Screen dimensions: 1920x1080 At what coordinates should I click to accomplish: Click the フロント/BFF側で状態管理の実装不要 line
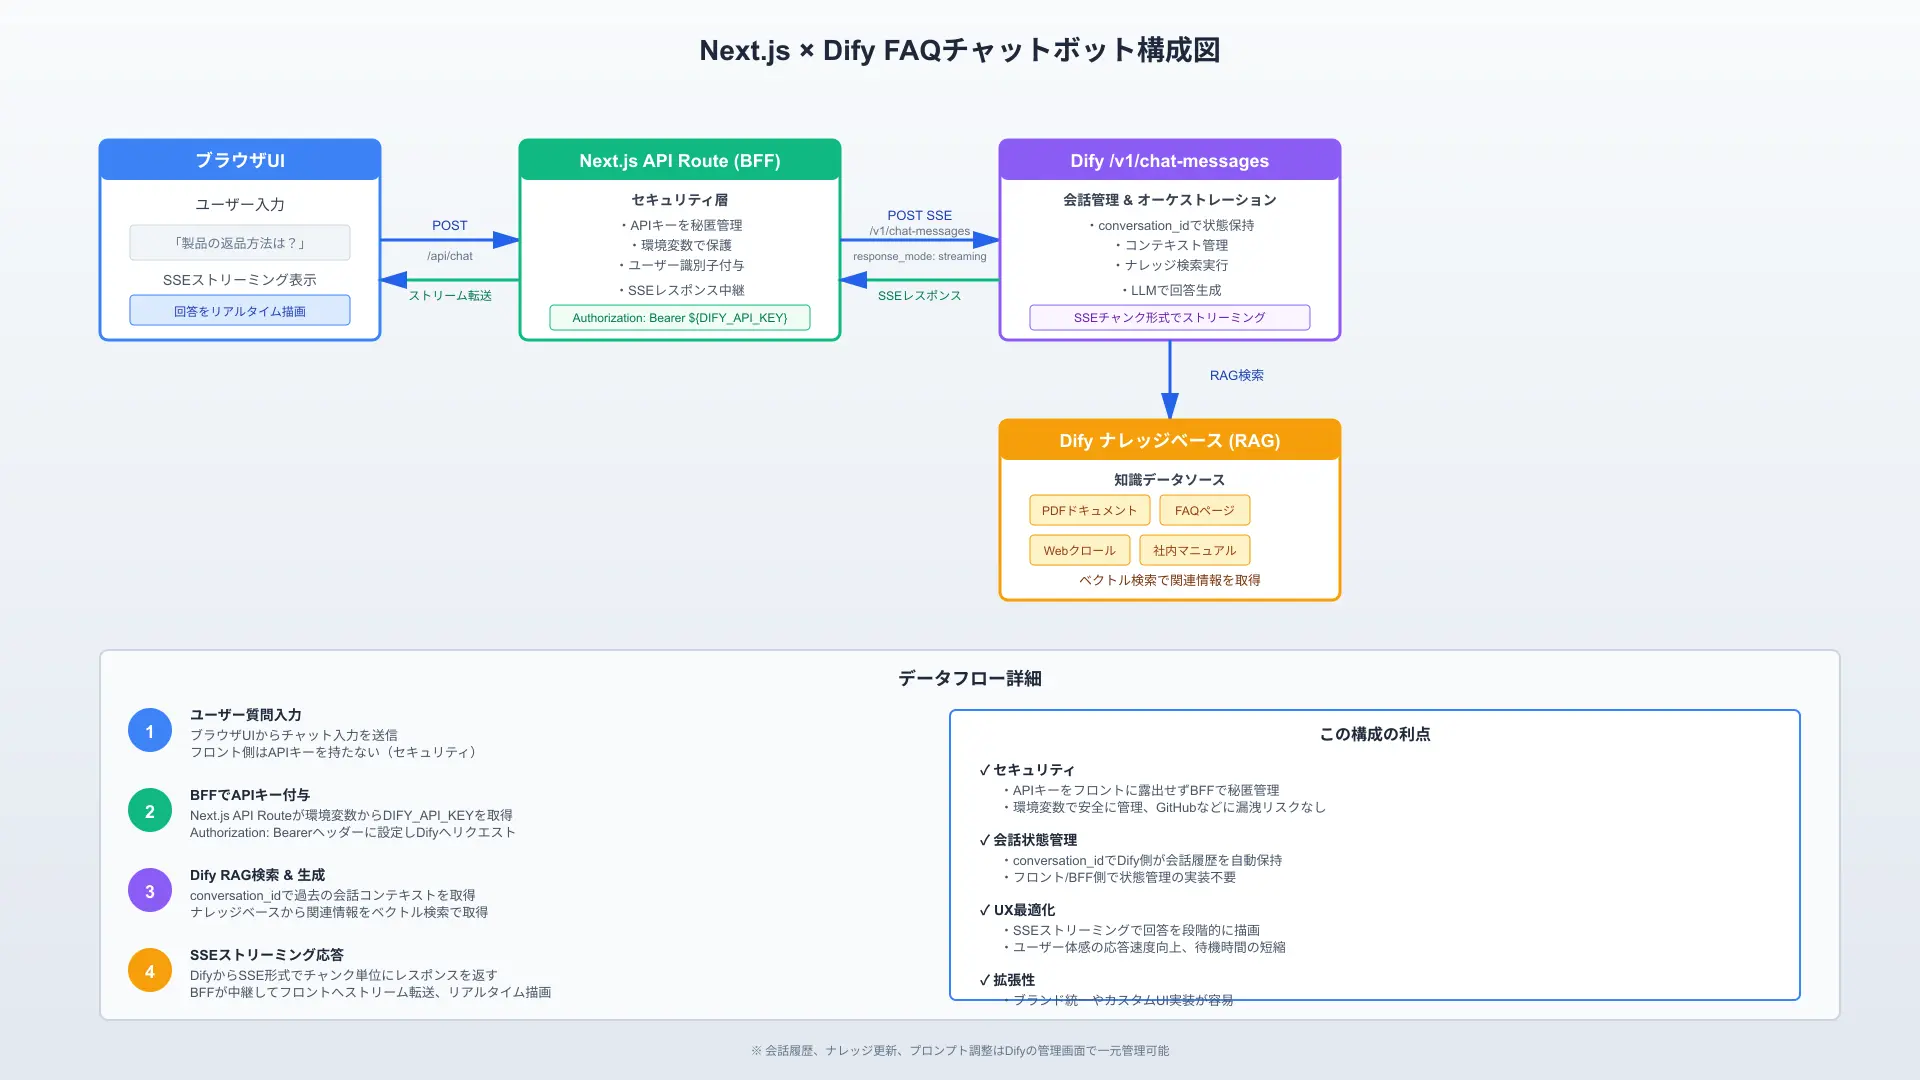[x=1120, y=878]
